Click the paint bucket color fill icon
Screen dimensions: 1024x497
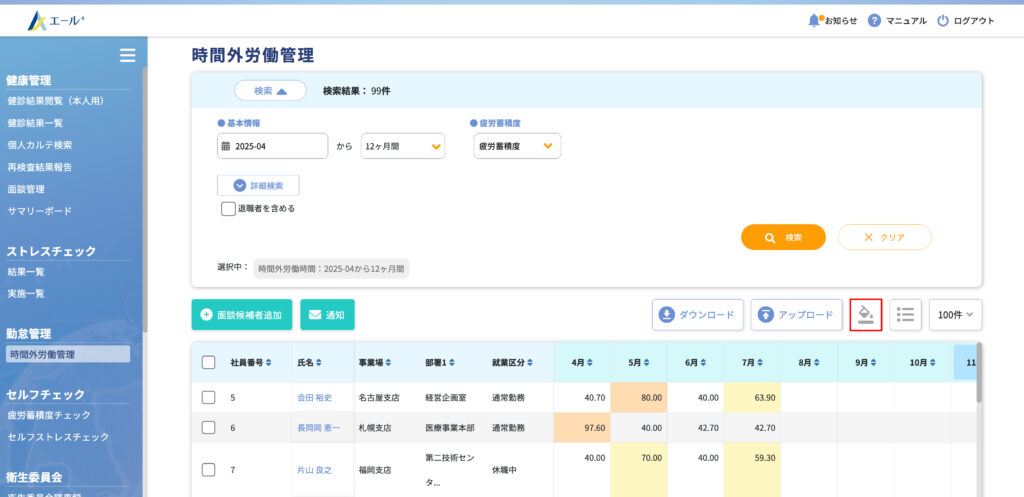coord(866,314)
